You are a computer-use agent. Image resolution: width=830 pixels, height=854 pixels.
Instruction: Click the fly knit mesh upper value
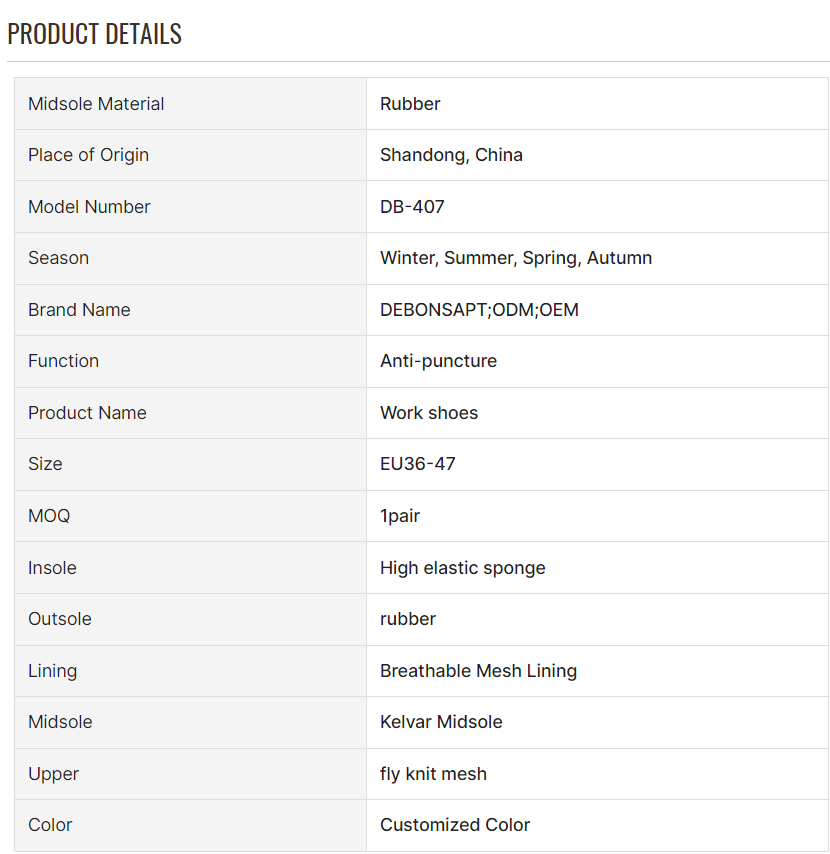434,774
